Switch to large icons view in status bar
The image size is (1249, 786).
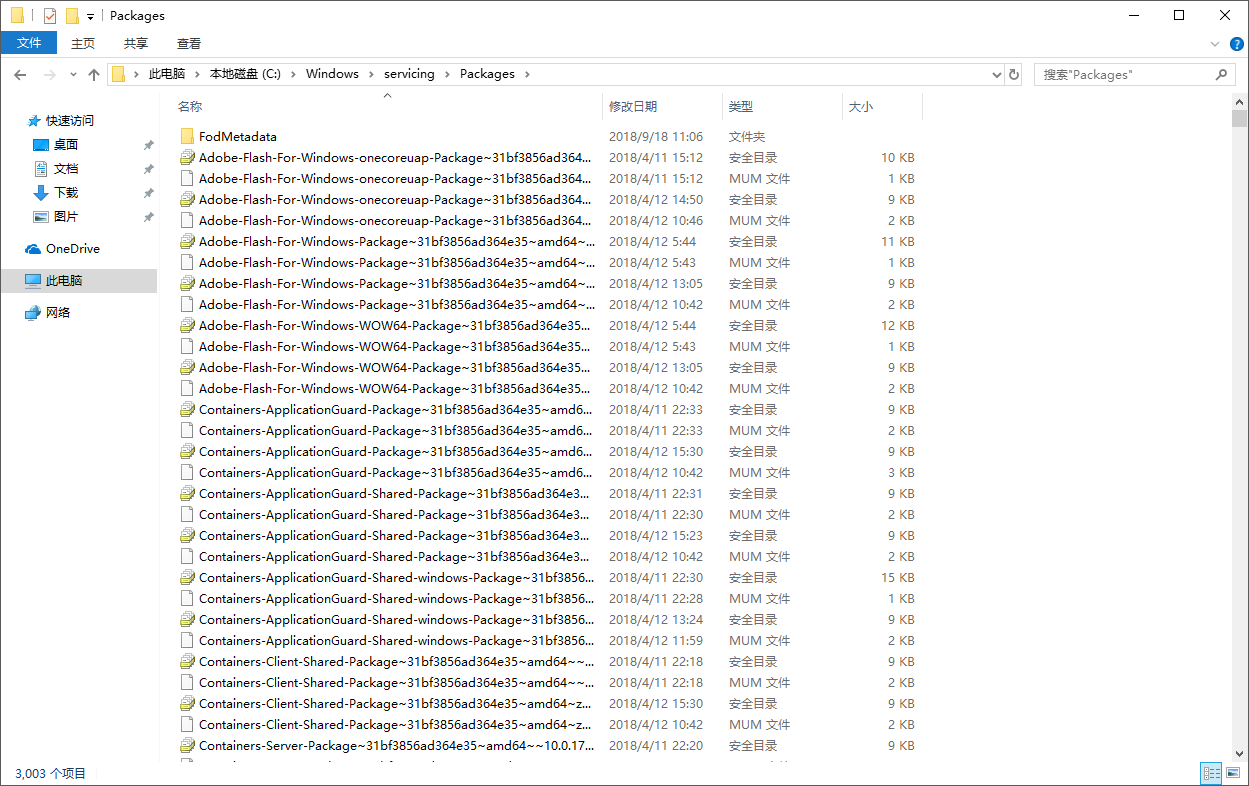tap(1234, 773)
